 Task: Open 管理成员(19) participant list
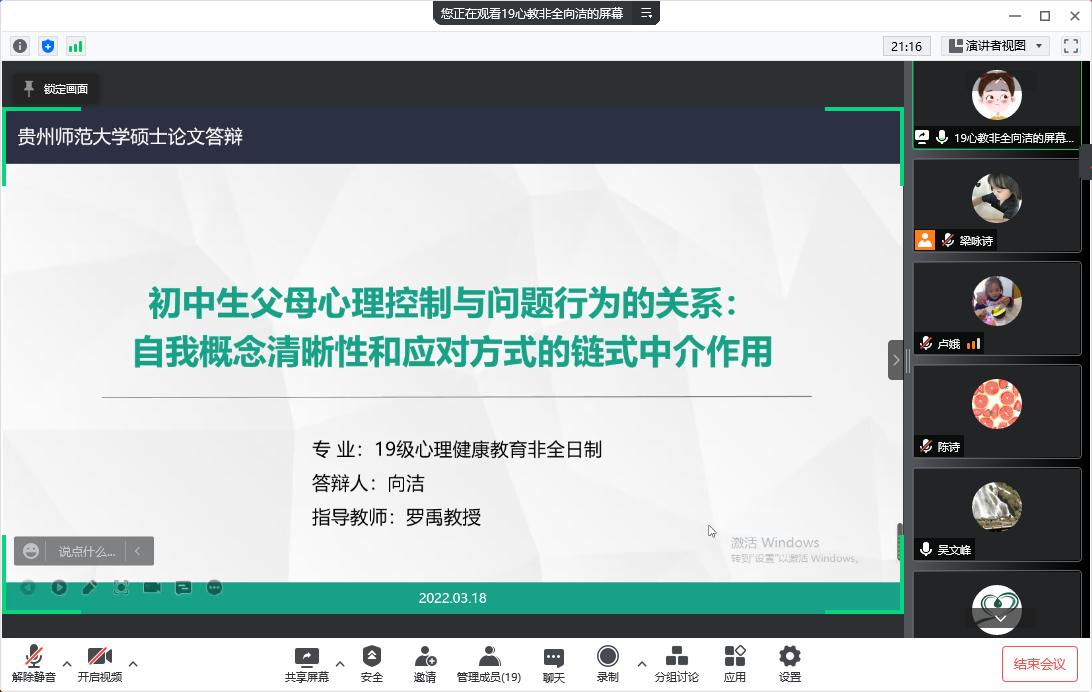[489, 664]
